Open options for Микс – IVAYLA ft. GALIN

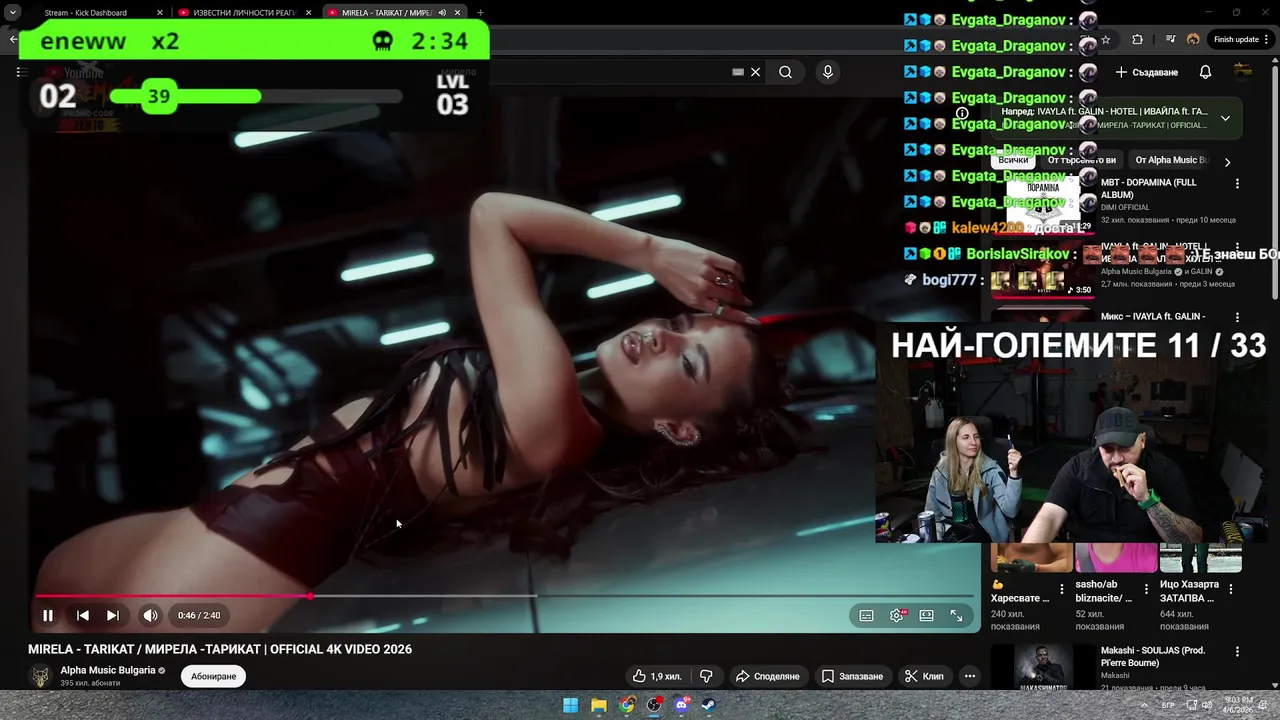(x=1237, y=317)
